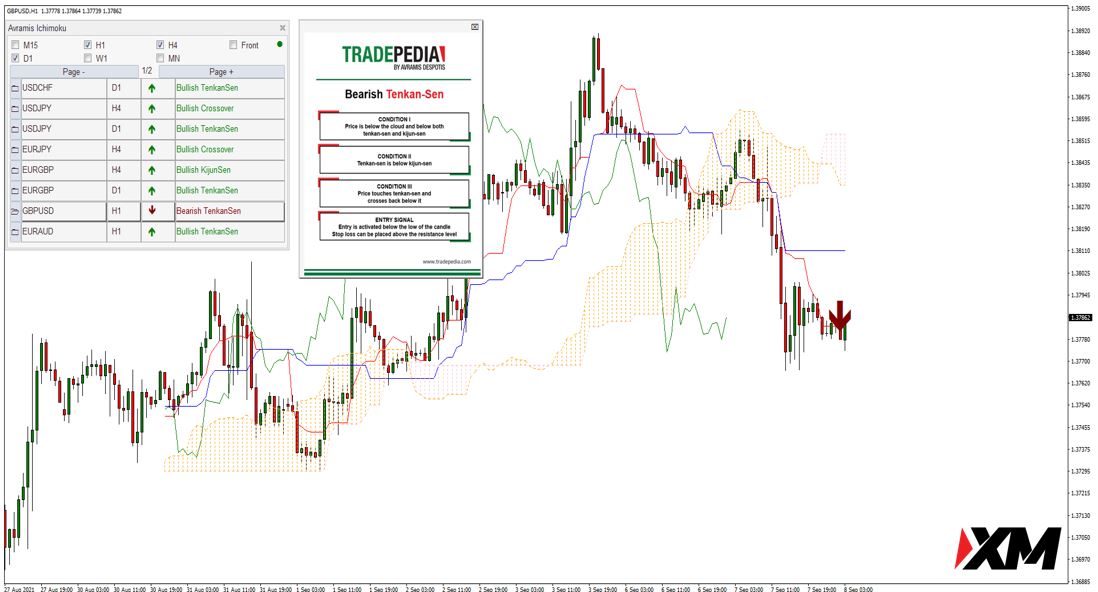
Task: Uncheck the H4 timeframe checkbox
Action: (160, 45)
